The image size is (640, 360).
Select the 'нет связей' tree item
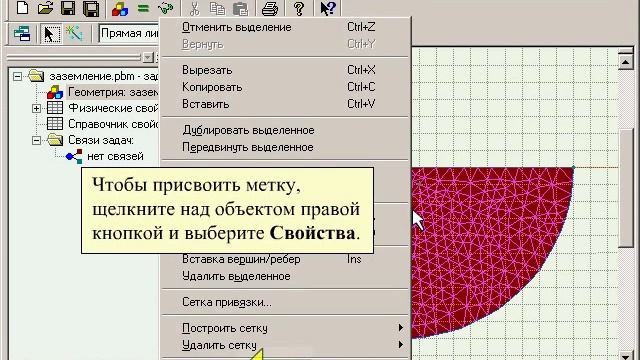click(115, 156)
